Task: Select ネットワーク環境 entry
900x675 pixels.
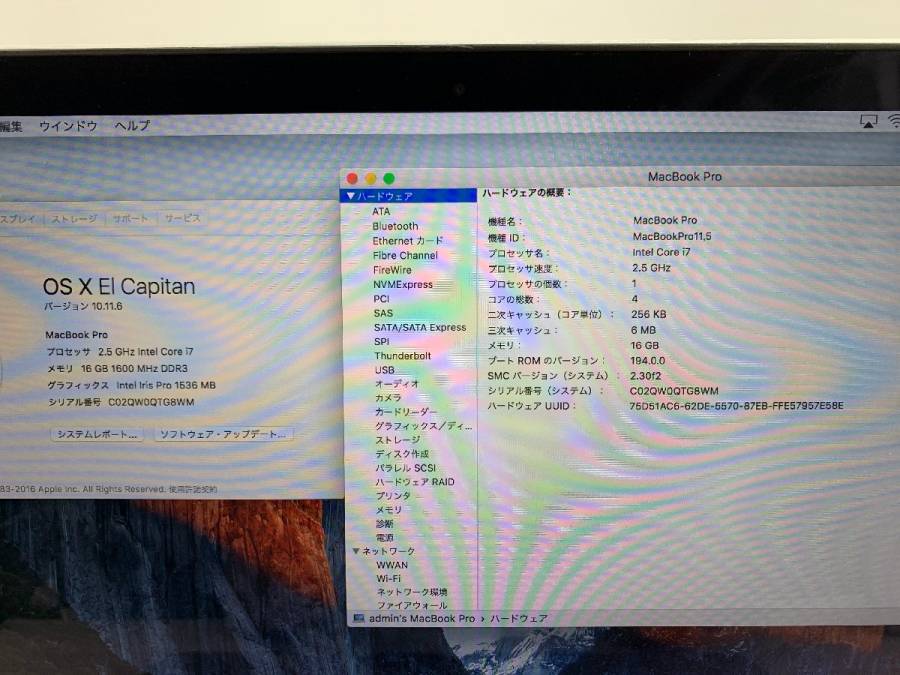Action: pyautogui.click(x=412, y=592)
